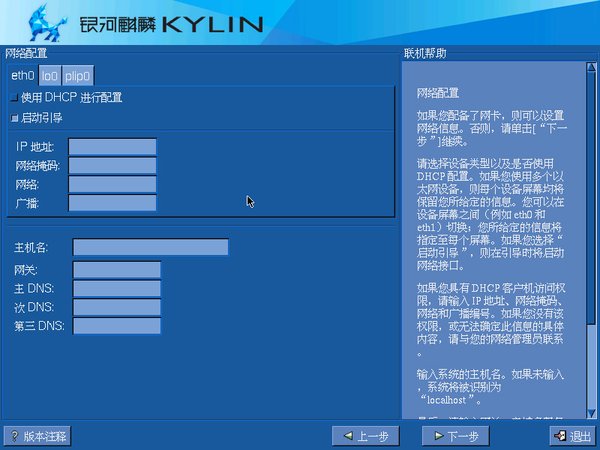Quit the installer with 退出 button
This screenshot has height=450, width=600.
572,436
